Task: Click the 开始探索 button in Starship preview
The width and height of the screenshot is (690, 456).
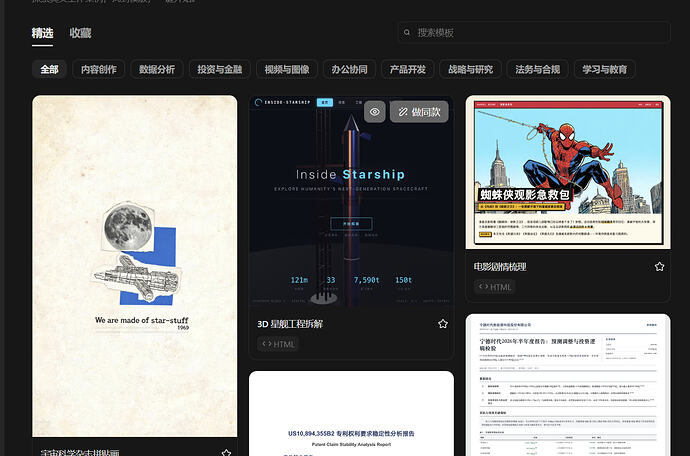Action: (x=351, y=224)
